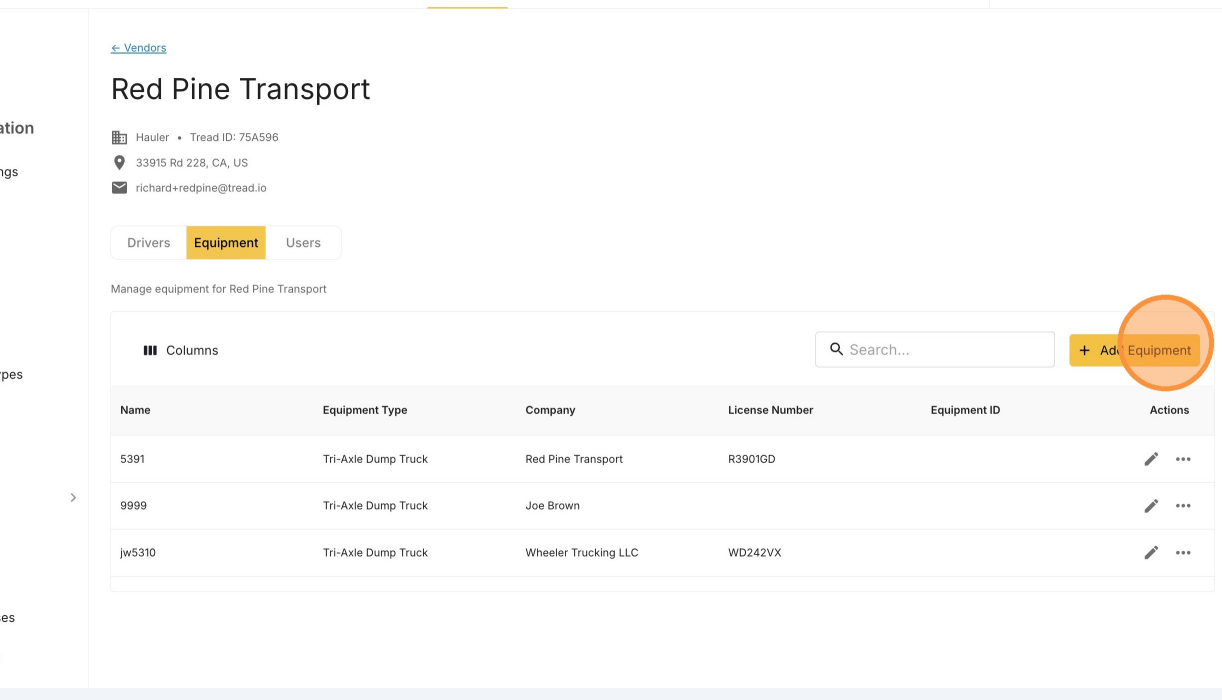Open more actions menu for equipment 9999

1183,506
